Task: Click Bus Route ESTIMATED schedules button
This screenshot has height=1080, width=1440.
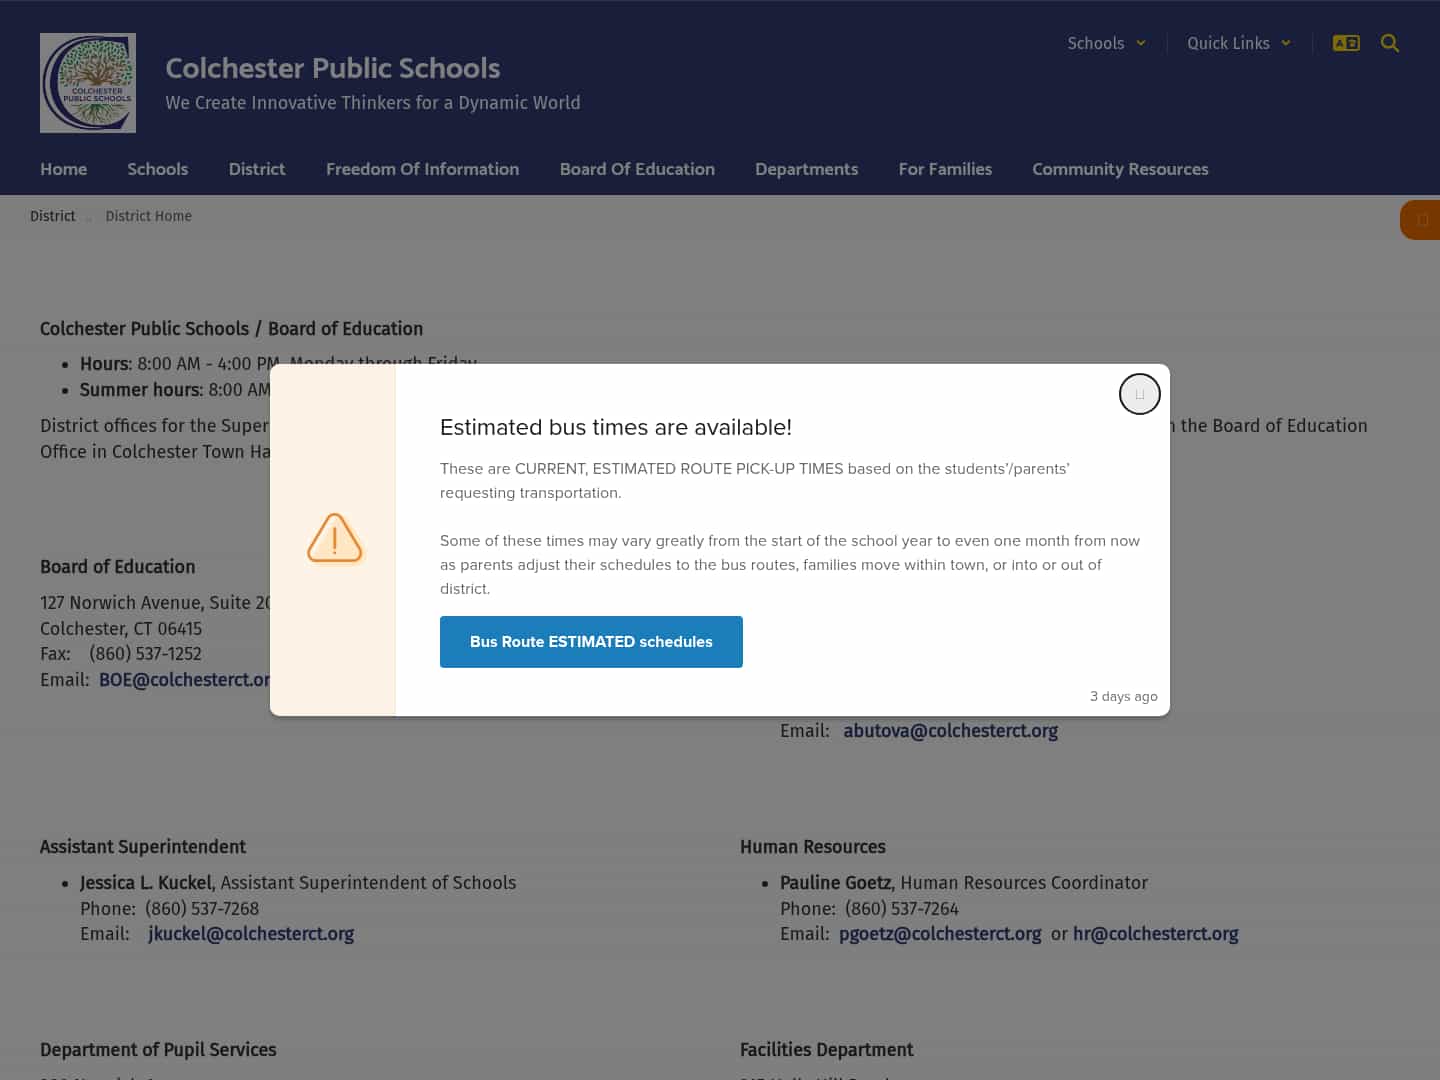Action: [591, 642]
